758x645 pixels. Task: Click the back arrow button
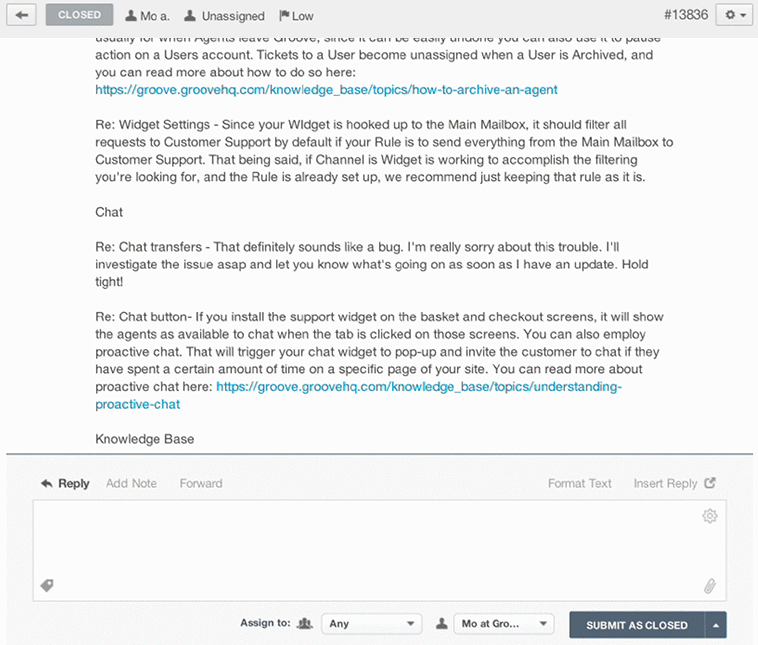tap(22, 15)
